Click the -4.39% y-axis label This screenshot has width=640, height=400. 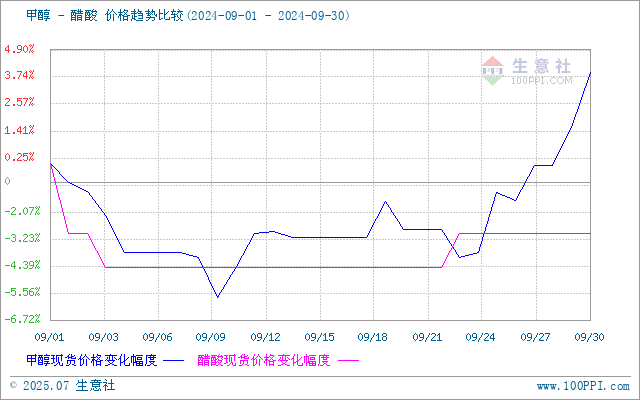[22, 266]
